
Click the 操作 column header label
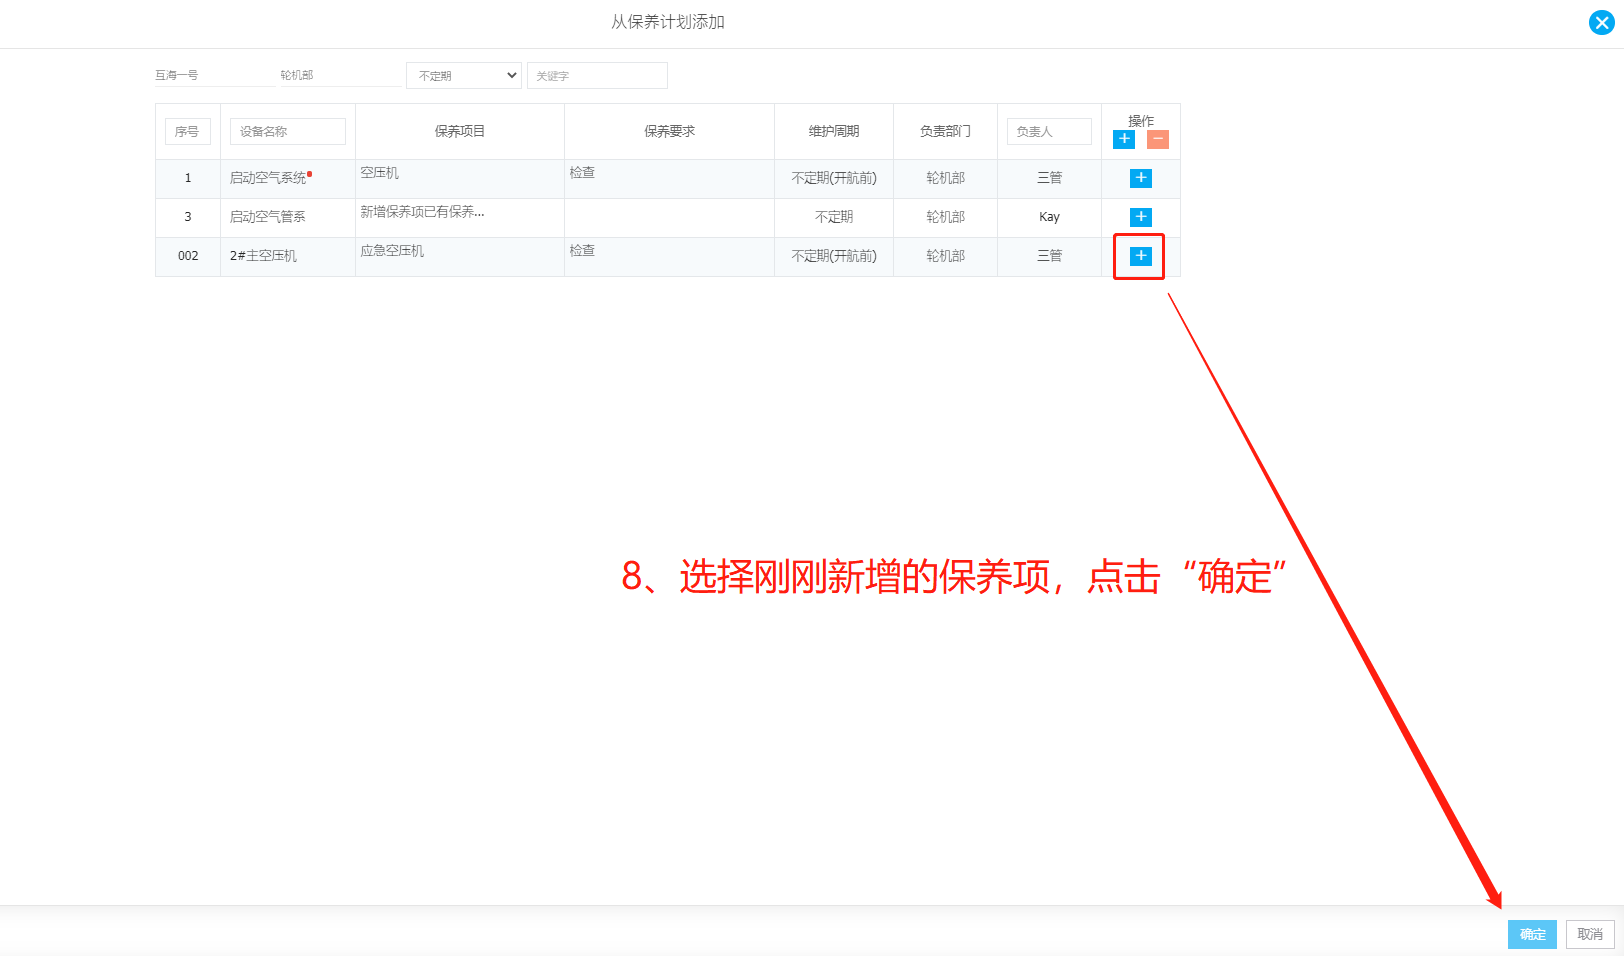1141,120
